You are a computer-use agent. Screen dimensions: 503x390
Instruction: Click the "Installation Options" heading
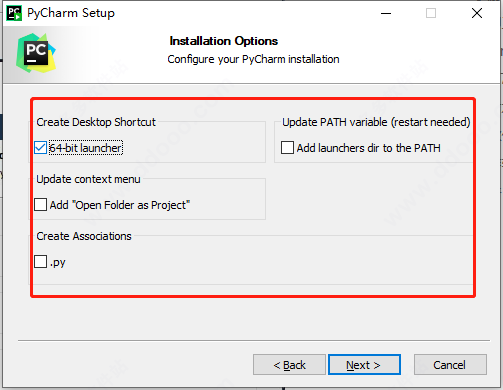224,41
